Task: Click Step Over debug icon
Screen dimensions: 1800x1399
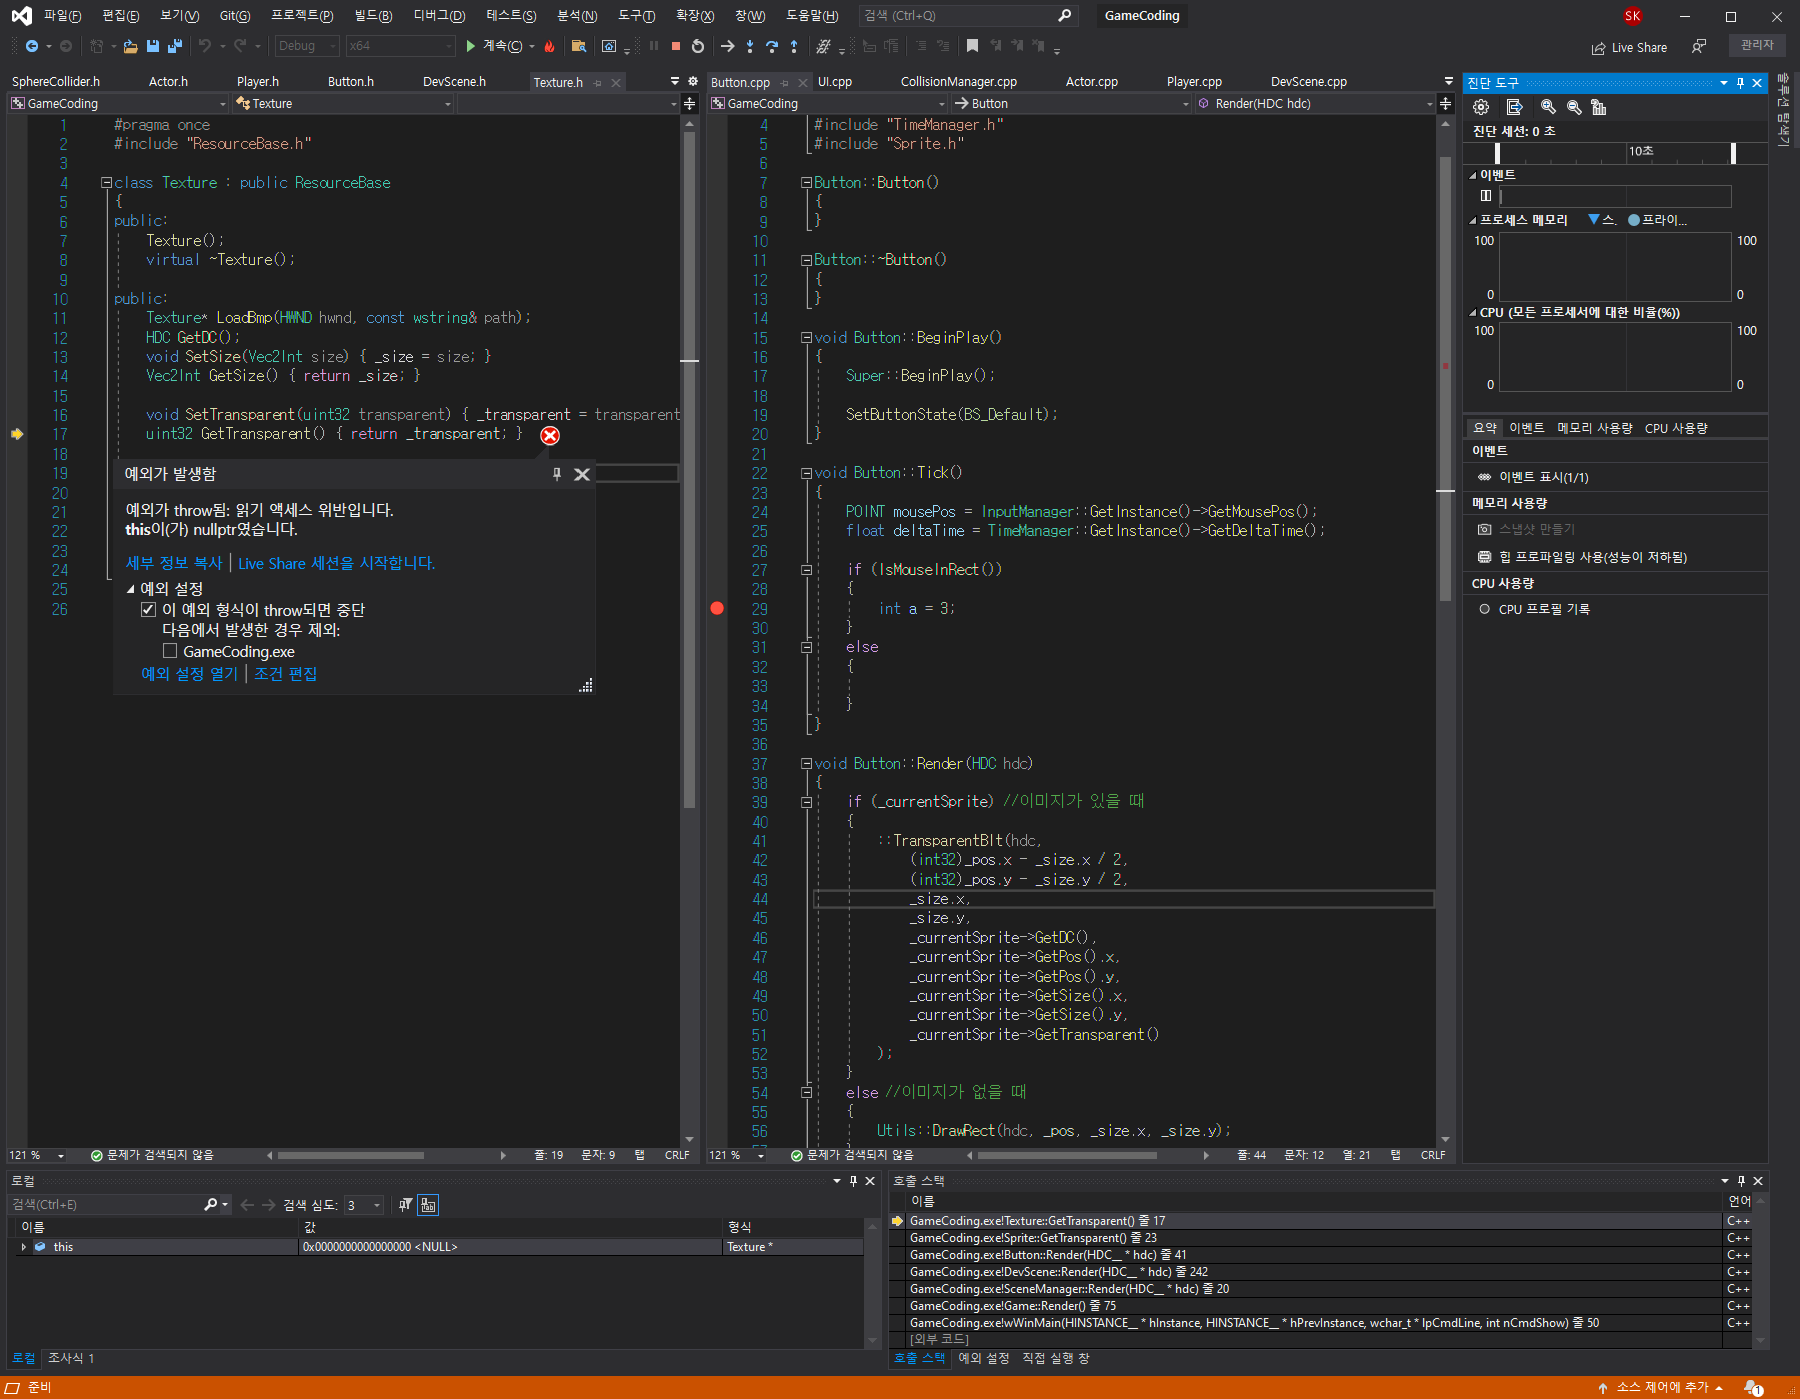Action: click(772, 46)
